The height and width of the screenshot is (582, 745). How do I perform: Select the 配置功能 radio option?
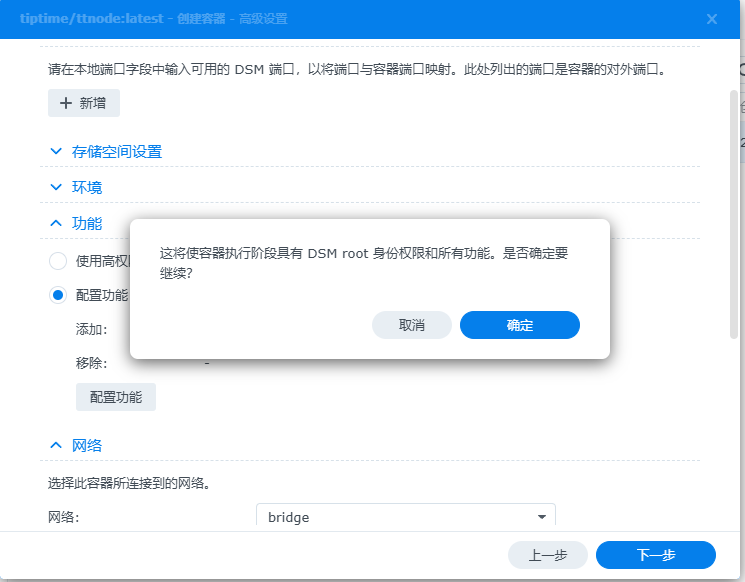[x=58, y=295]
